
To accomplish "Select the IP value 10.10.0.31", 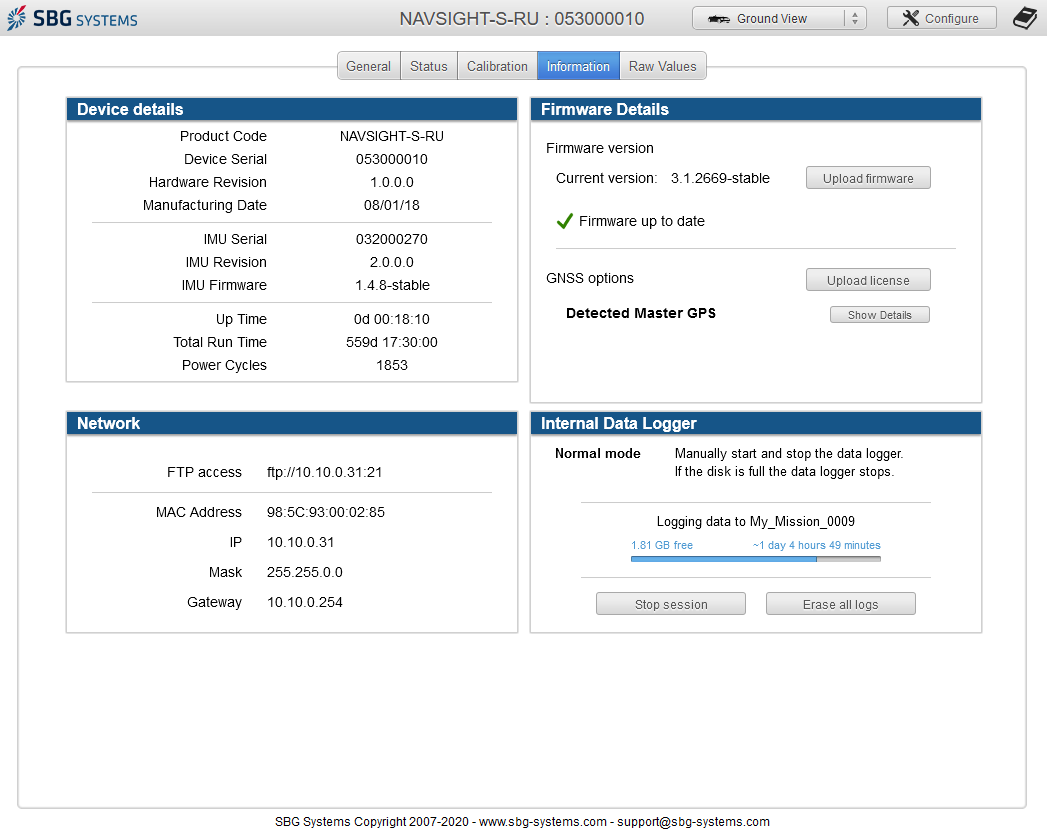I will click(x=300, y=542).
